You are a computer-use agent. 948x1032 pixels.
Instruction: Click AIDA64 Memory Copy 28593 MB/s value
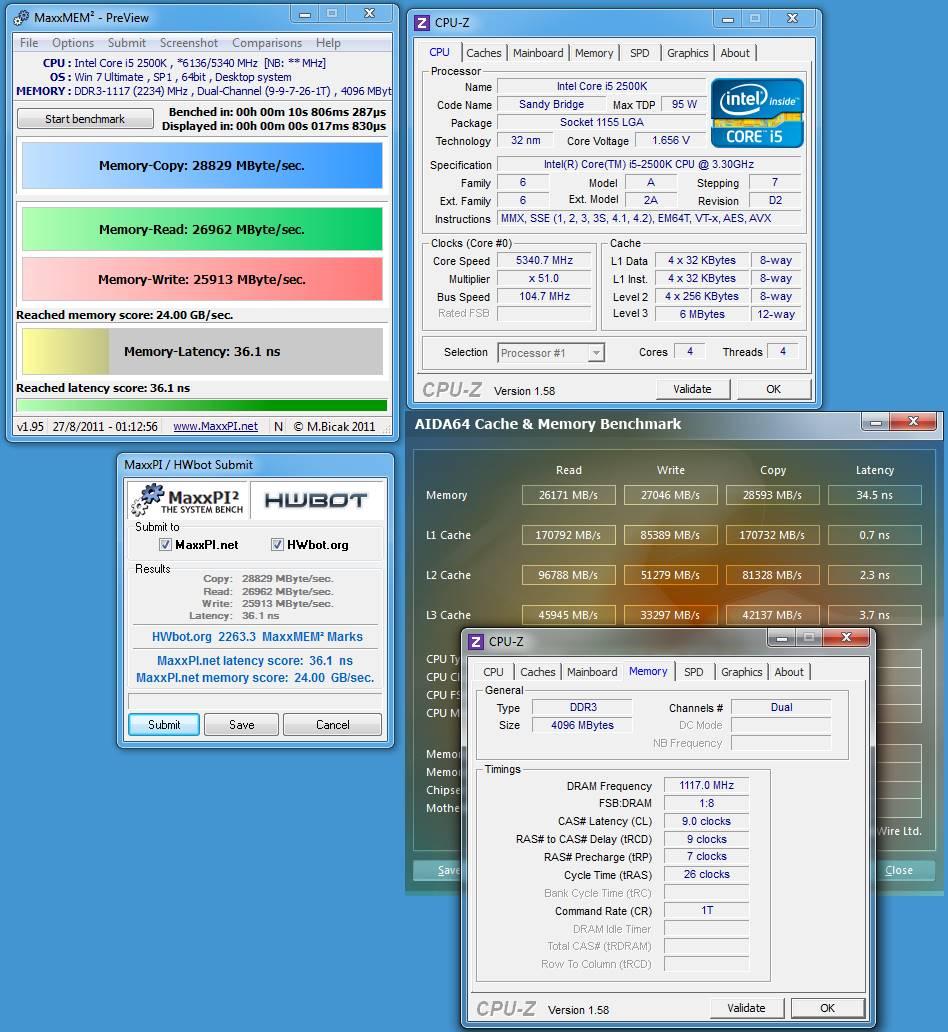coord(773,495)
